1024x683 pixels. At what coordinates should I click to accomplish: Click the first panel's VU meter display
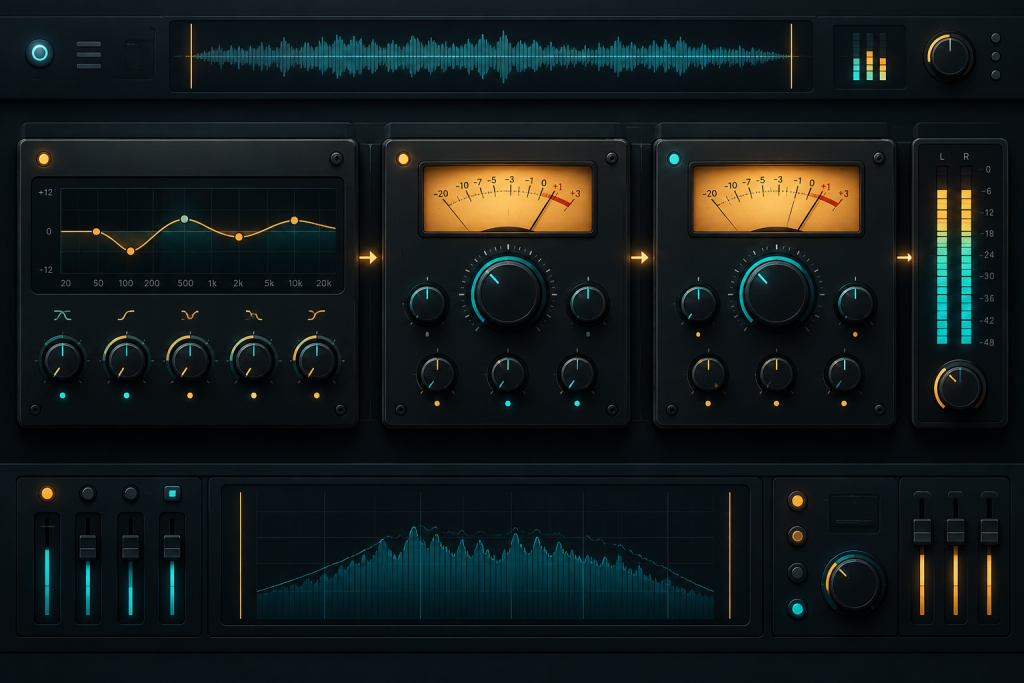click(507, 199)
